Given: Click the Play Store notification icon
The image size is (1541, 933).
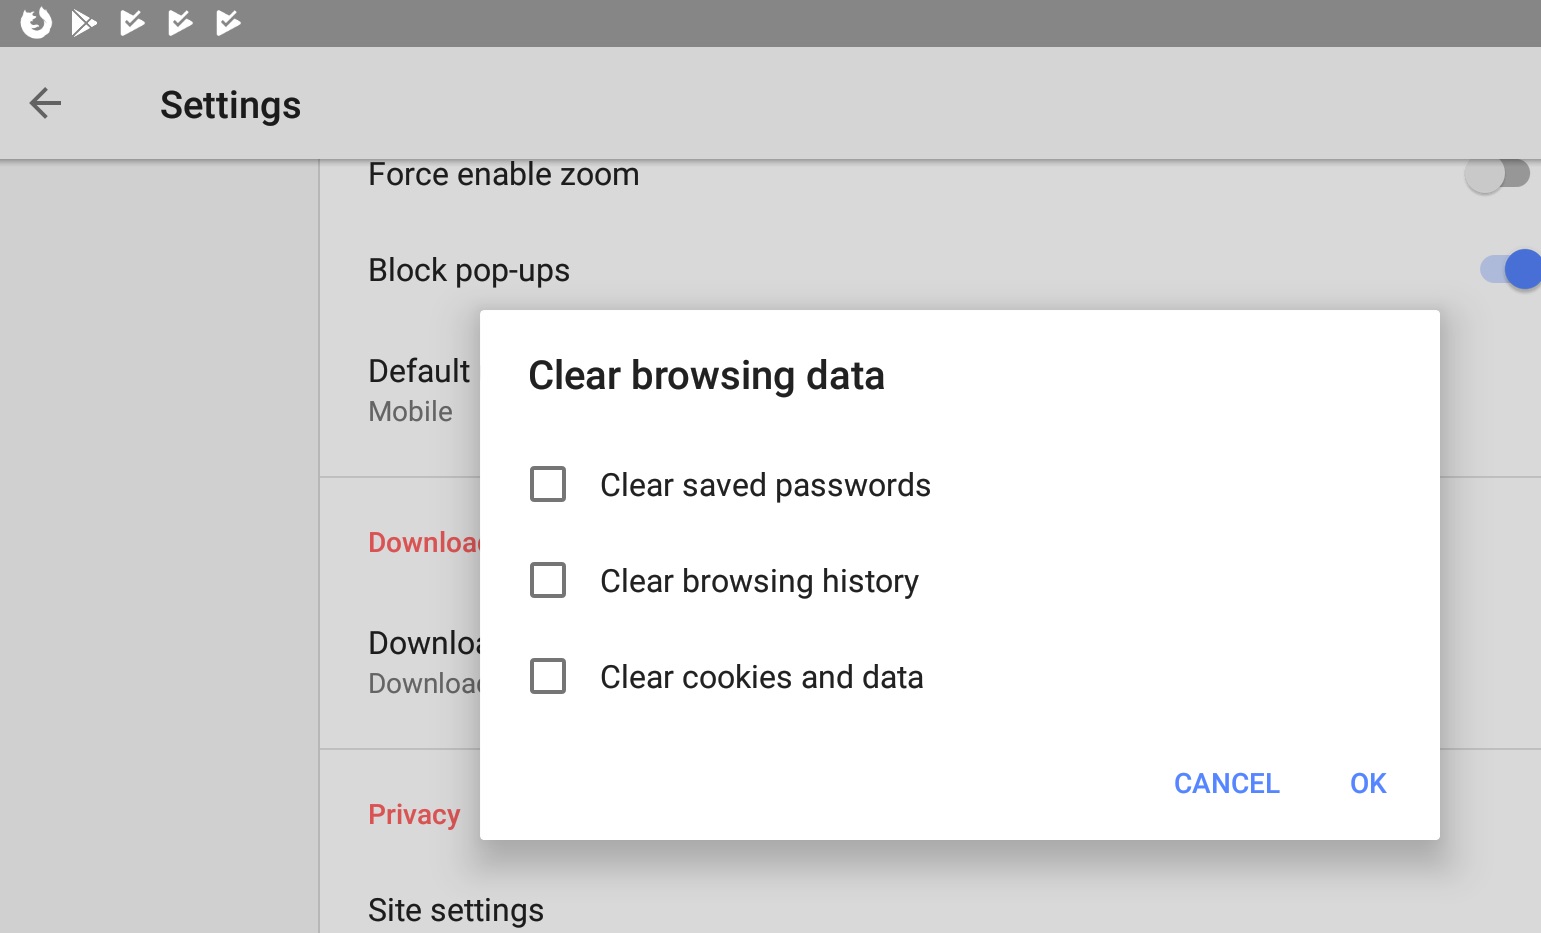Looking at the screenshot, I should point(84,22).
